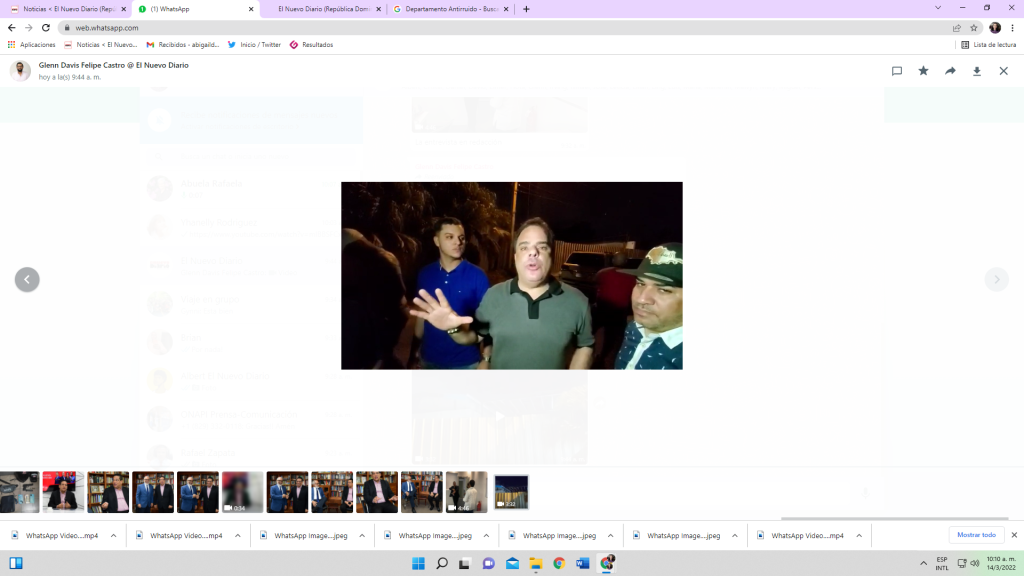Show the previous media item
This screenshot has width=1024, height=576.
27,280
